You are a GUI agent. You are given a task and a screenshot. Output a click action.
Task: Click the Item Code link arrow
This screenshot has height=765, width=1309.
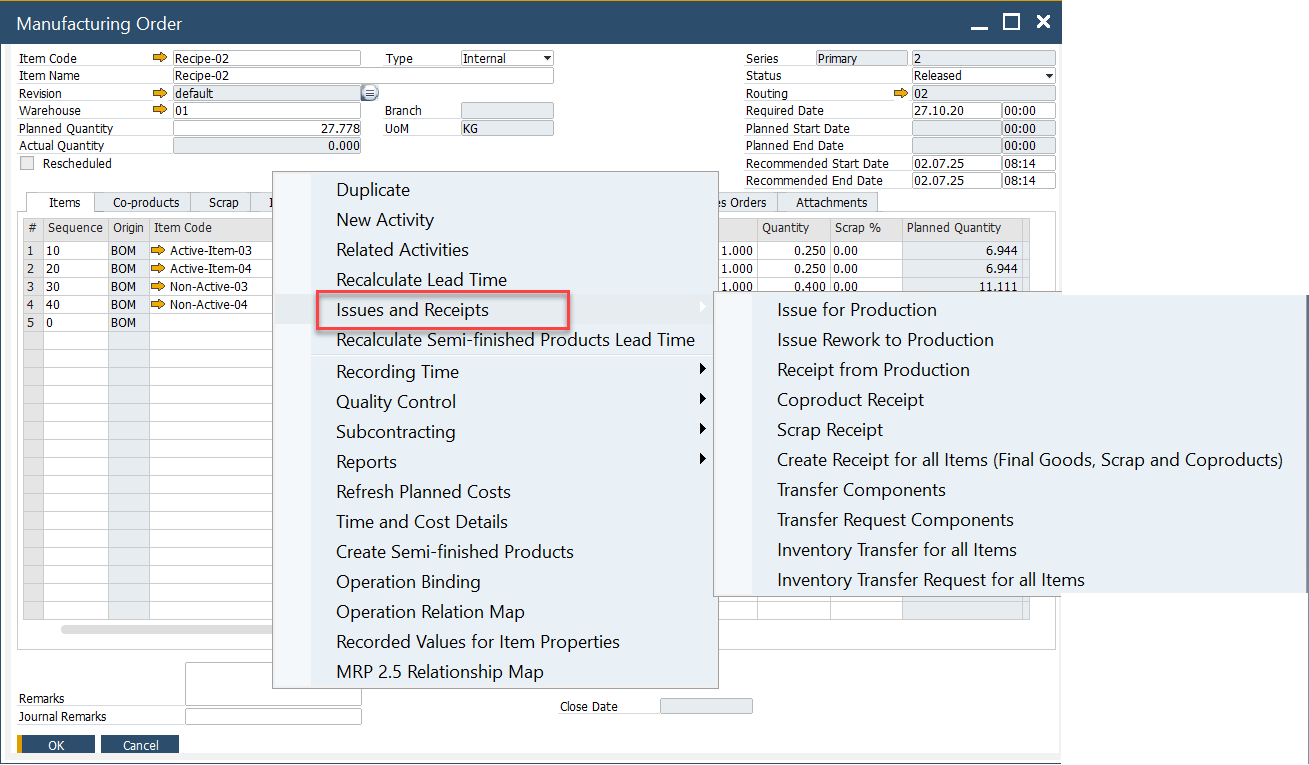[x=159, y=58]
